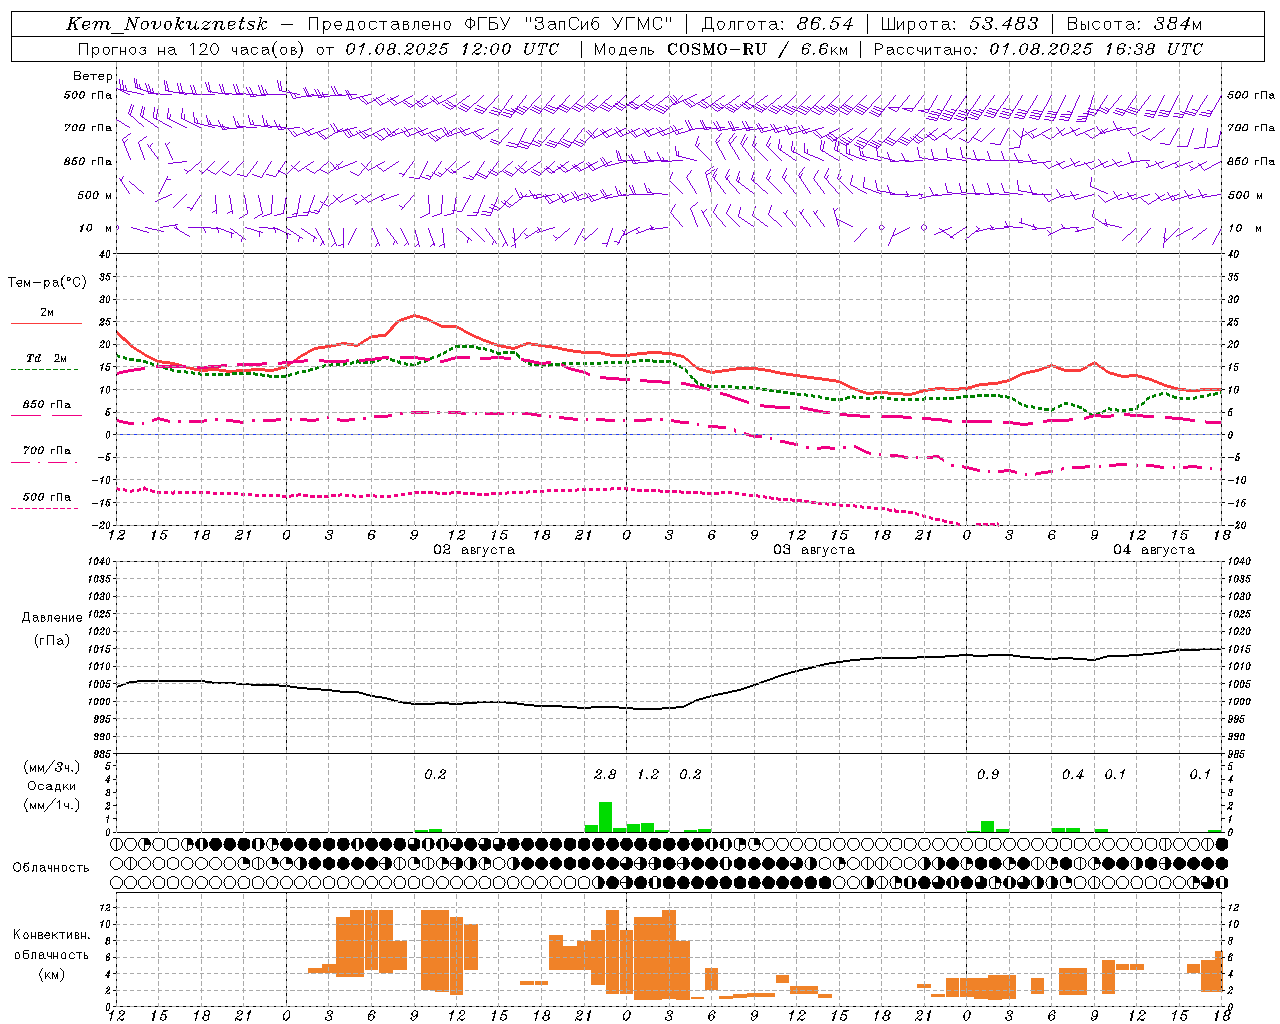This screenshot has height=1024, width=1280.
Task: Click the 'Конвективн.' convective cloud label
Action: point(51,935)
